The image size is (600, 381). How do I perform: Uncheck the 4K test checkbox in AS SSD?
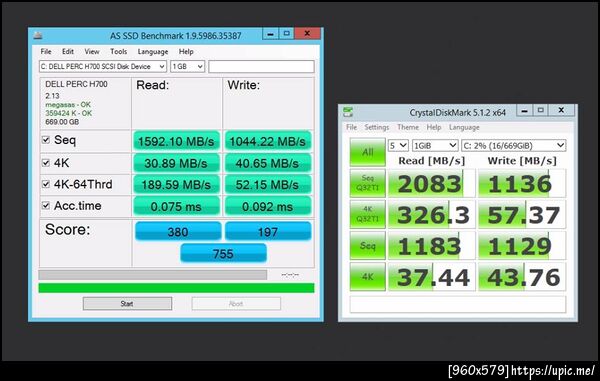click(46, 163)
